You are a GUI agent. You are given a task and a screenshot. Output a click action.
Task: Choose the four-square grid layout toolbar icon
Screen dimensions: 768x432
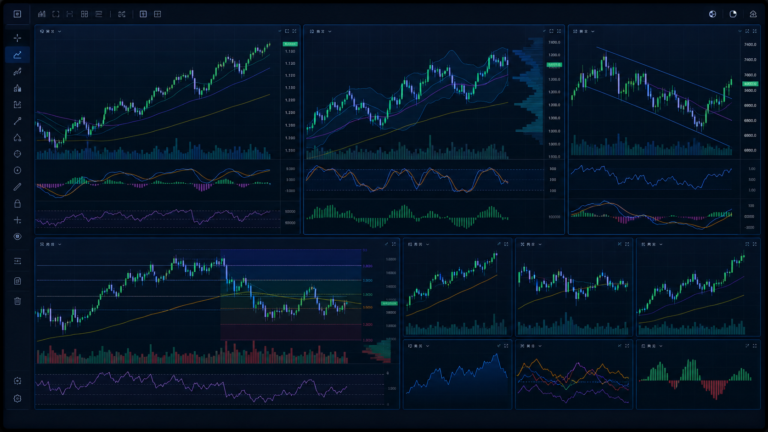[84, 14]
